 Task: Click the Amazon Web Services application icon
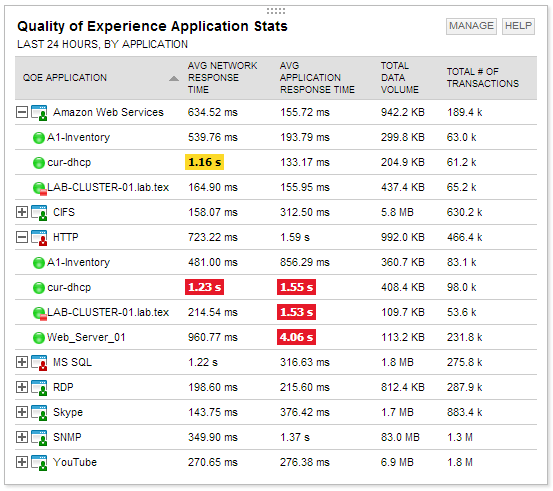pyautogui.click(x=39, y=113)
